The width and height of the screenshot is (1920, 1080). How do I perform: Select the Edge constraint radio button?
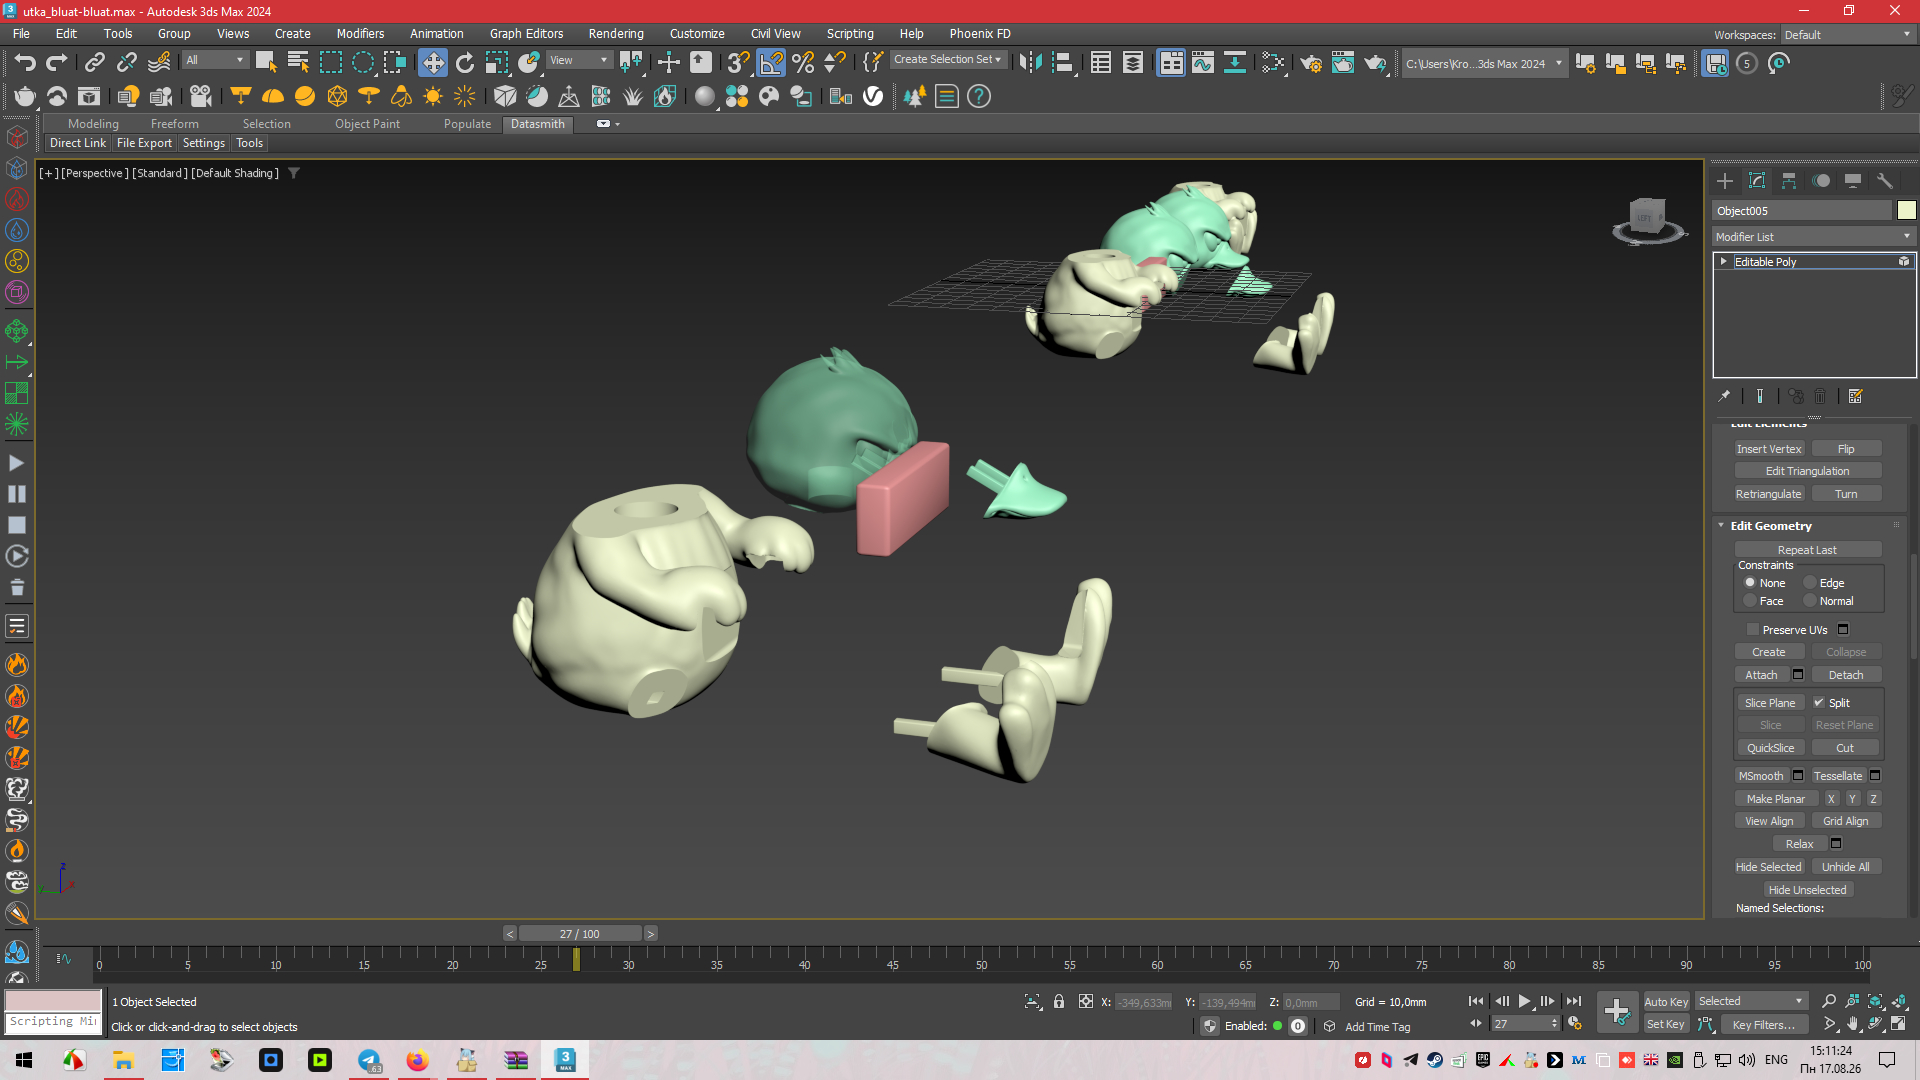coord(1810,582)
